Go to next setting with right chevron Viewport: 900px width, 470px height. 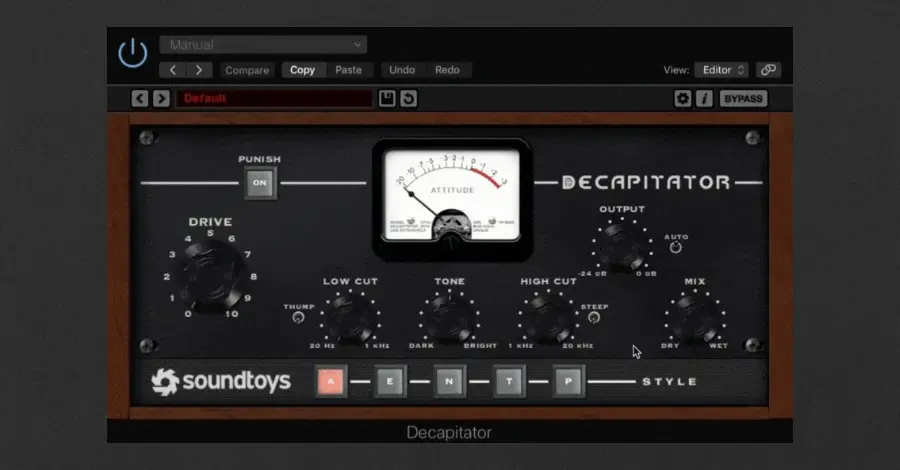pos(199,70)
